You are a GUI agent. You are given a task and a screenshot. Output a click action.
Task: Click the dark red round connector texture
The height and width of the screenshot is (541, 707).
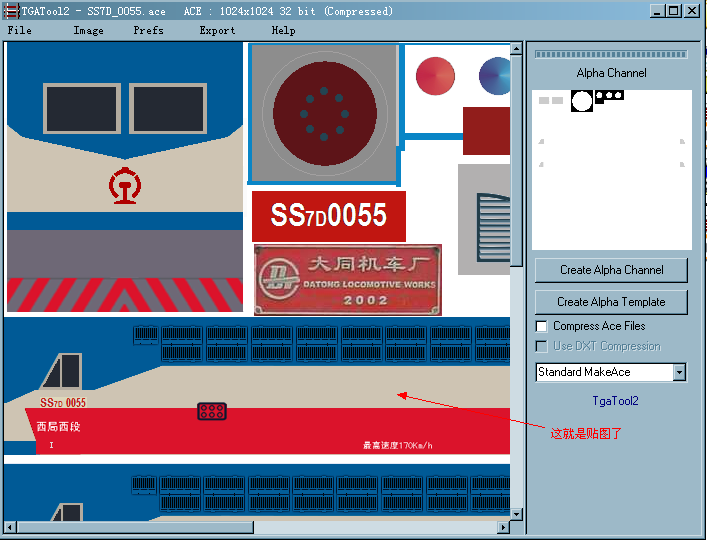pos(324,113)
